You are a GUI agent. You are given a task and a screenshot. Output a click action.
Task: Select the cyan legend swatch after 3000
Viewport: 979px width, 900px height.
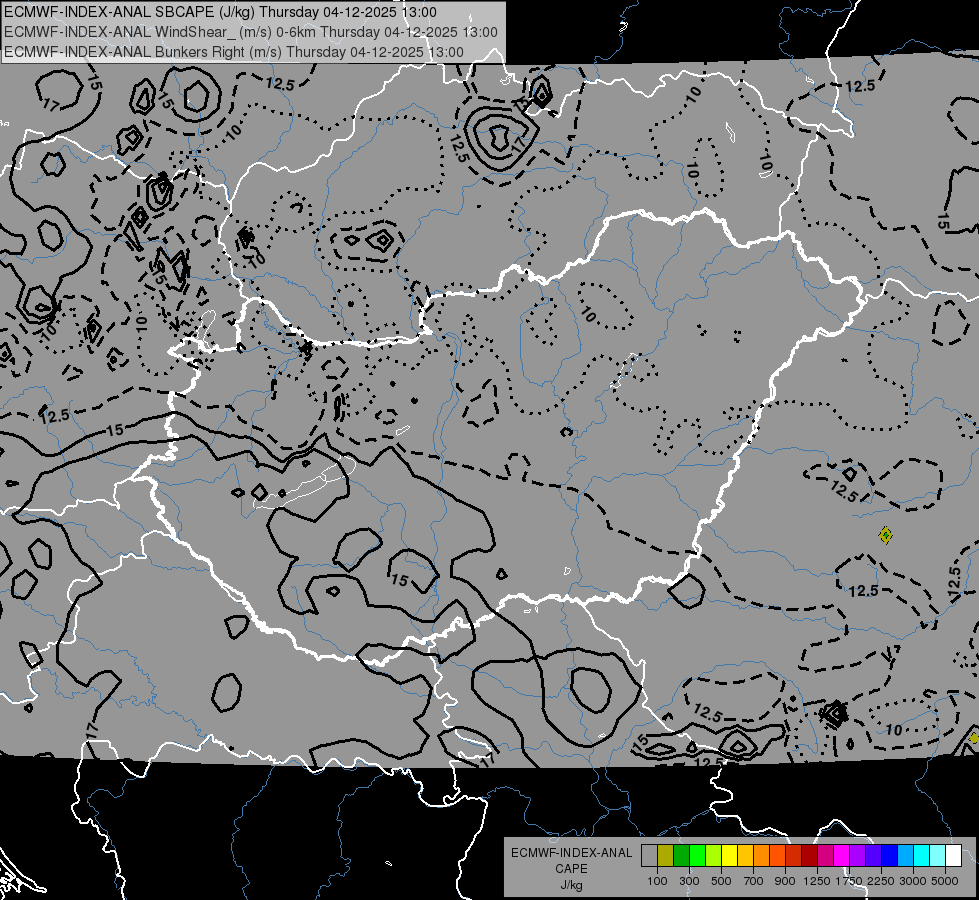click(922, 856)
